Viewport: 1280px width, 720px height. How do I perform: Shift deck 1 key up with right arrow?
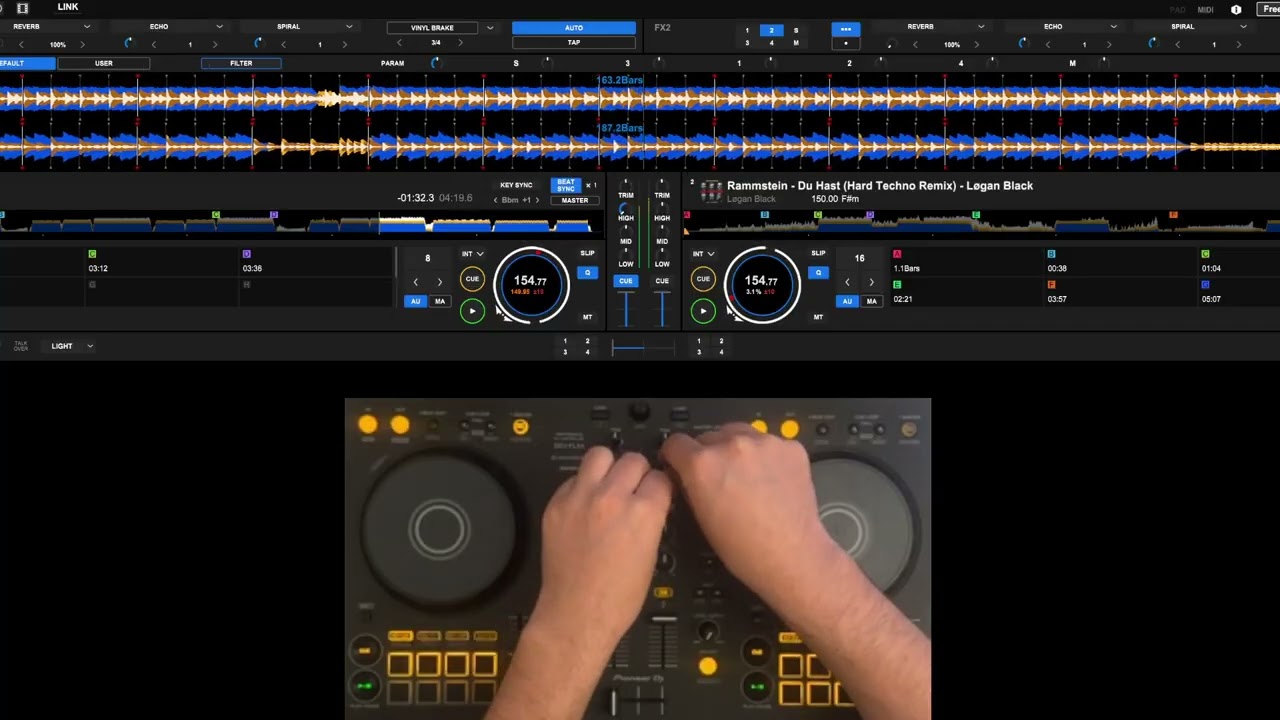click(538, 200)
